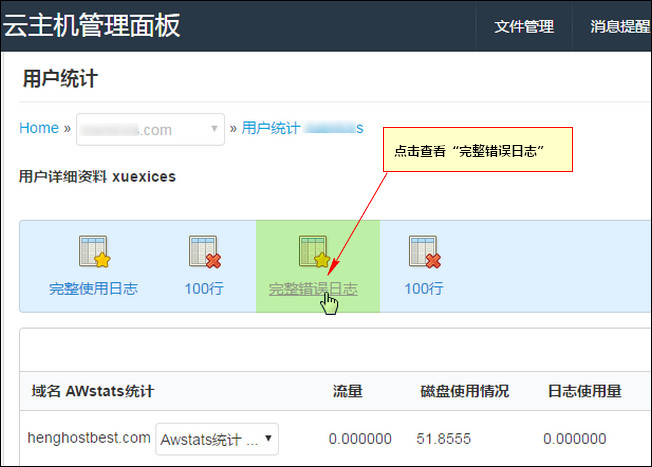Image resolution: width=652 pixels, height=467 pixels.
Task: Click the dropdown arrow of domain selector
Action: [214, 128]
